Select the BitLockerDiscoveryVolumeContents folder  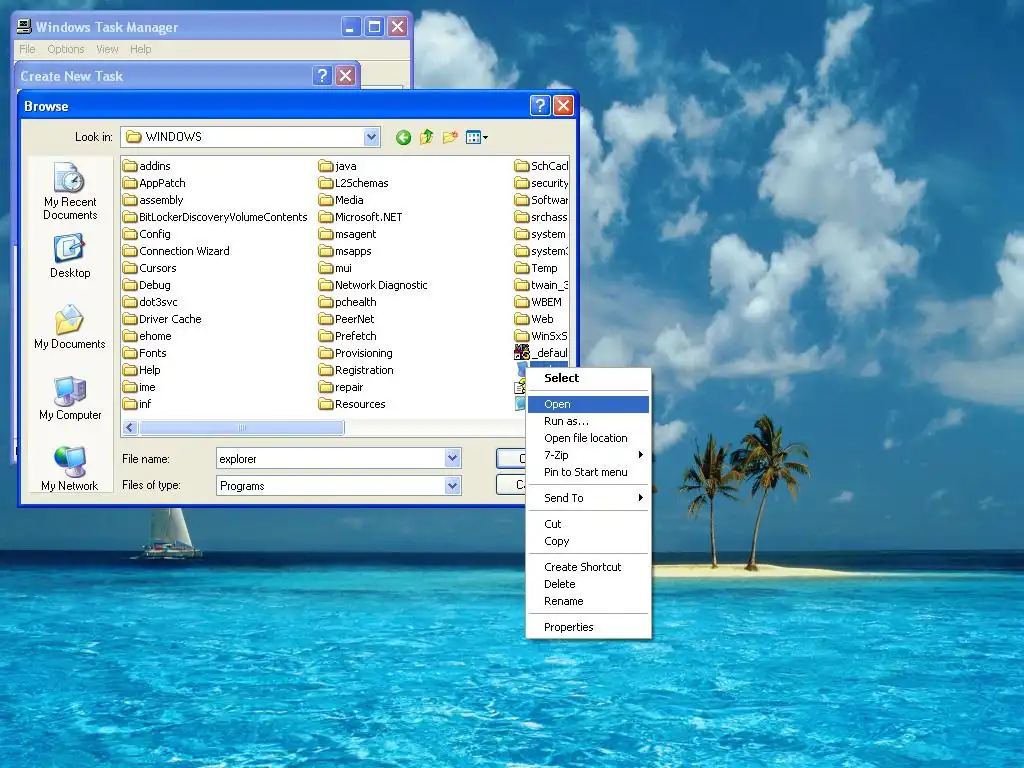coord(215,217)
